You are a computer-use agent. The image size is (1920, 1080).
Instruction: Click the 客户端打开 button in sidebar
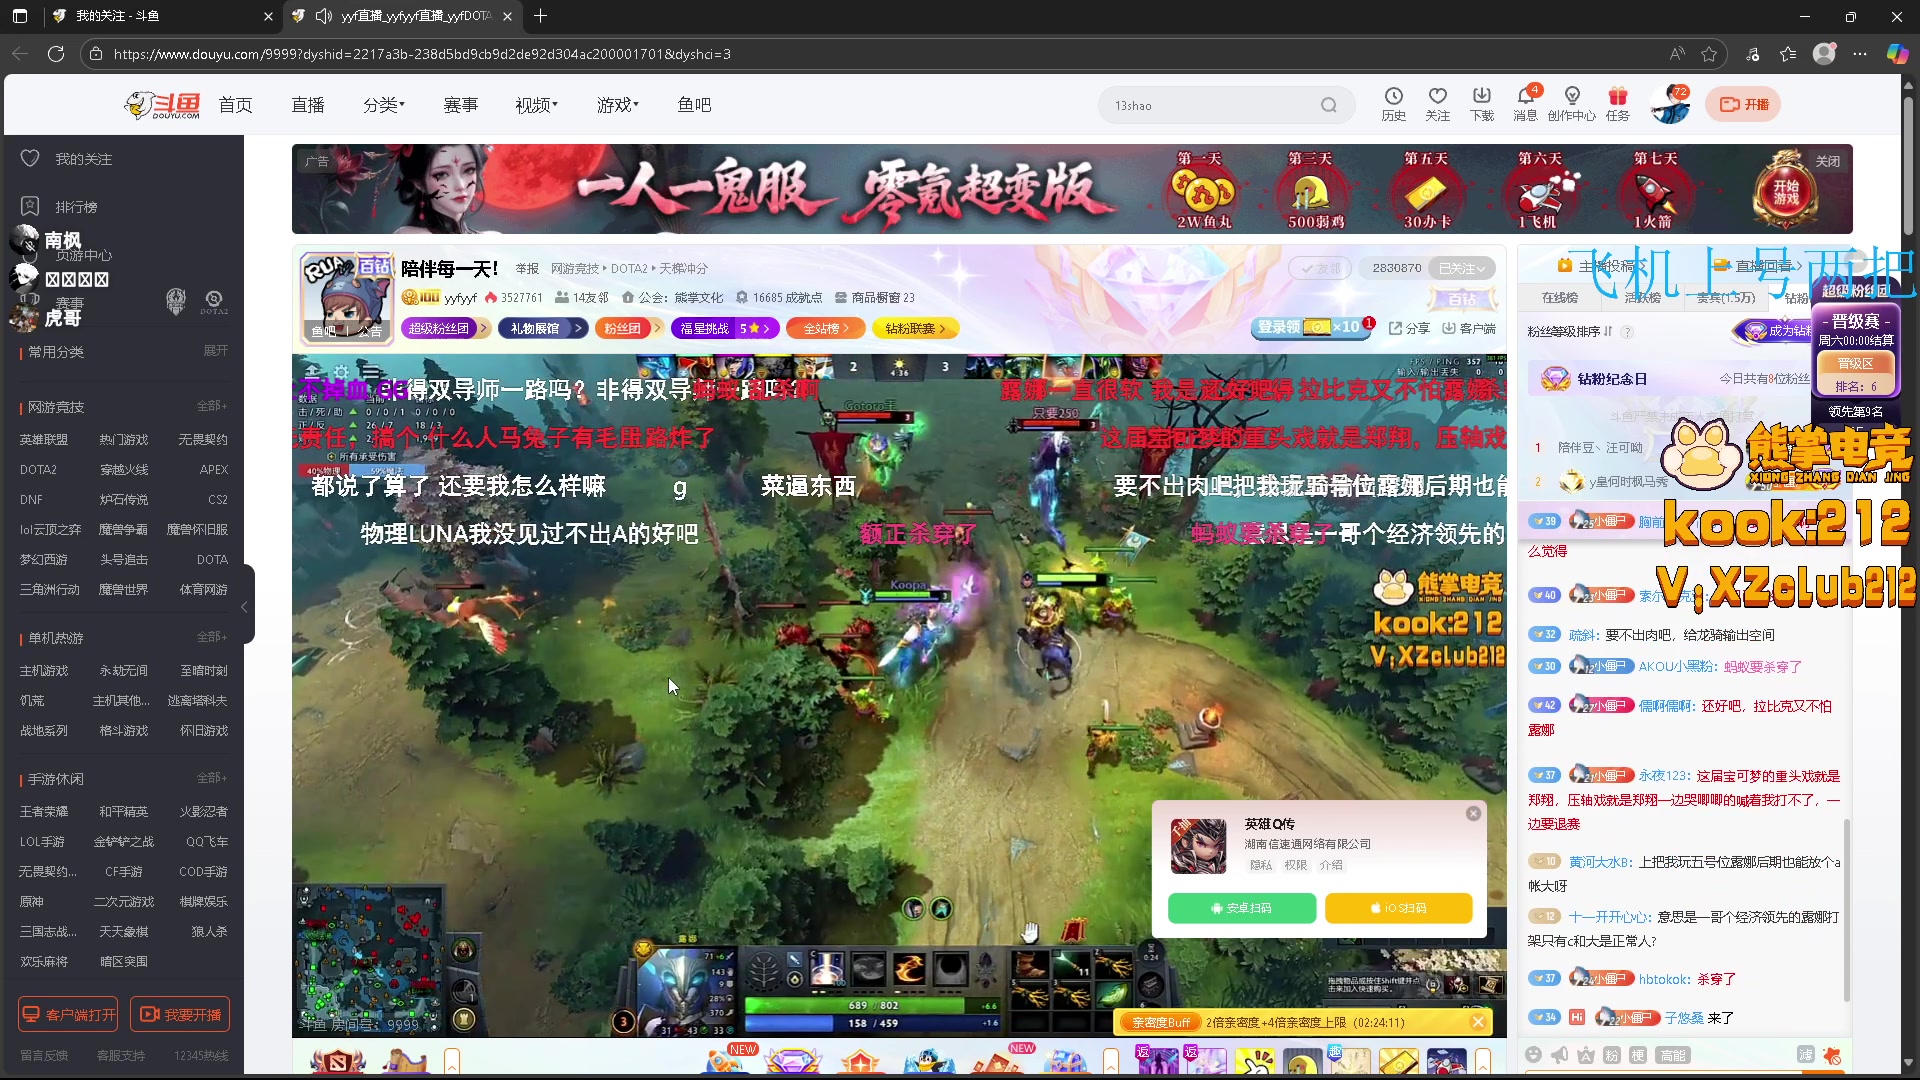[68, 1014]
